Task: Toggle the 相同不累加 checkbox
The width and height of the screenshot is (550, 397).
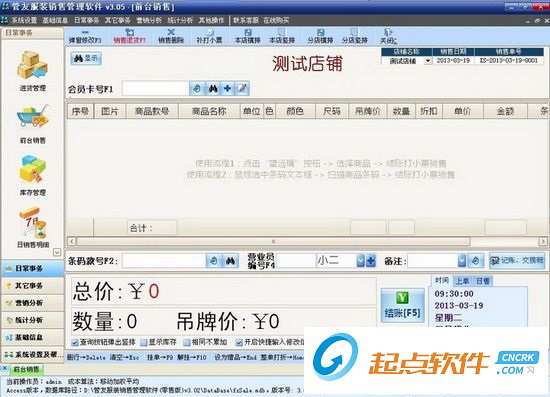Action: pyautogui.click(x=187, y=343)
